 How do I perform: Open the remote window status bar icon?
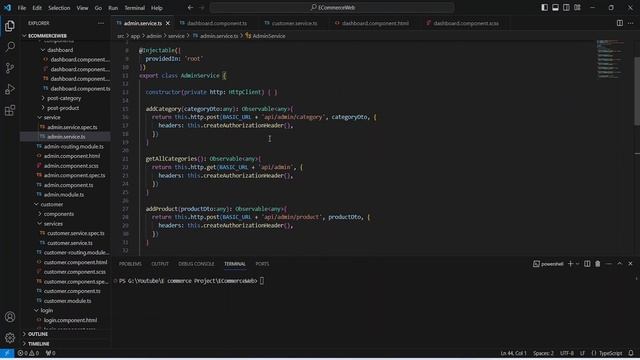7,353
